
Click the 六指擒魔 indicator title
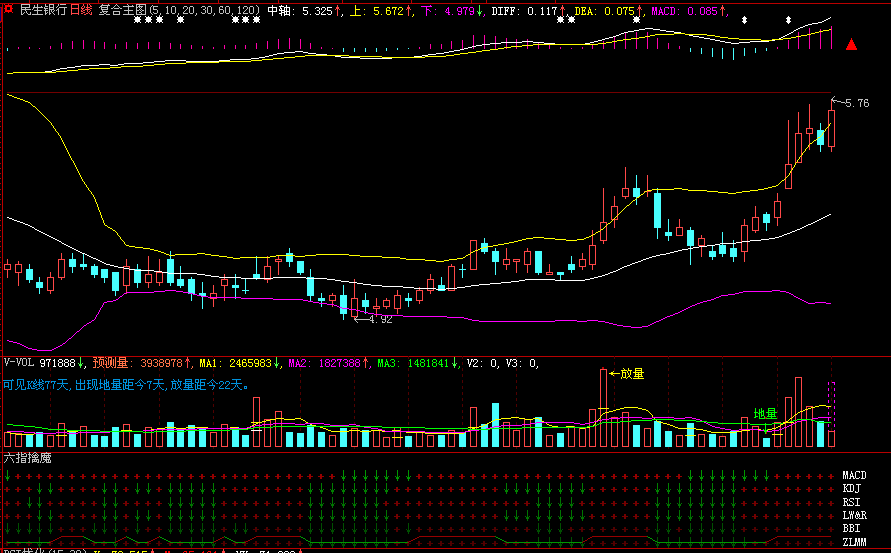[x=27, y=458]
